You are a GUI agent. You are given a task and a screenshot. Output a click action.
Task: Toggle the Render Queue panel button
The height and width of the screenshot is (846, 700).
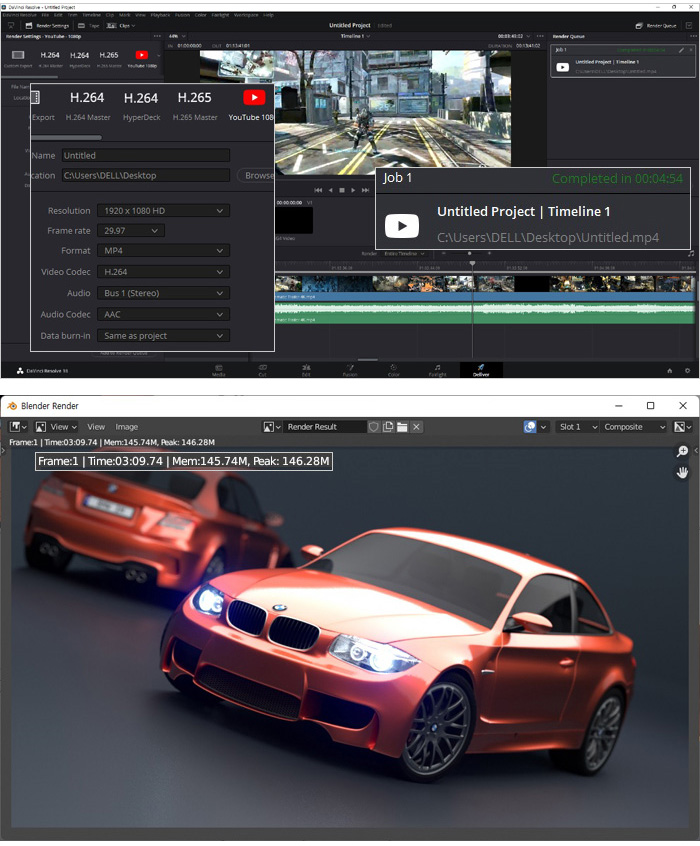coord(656,25)
